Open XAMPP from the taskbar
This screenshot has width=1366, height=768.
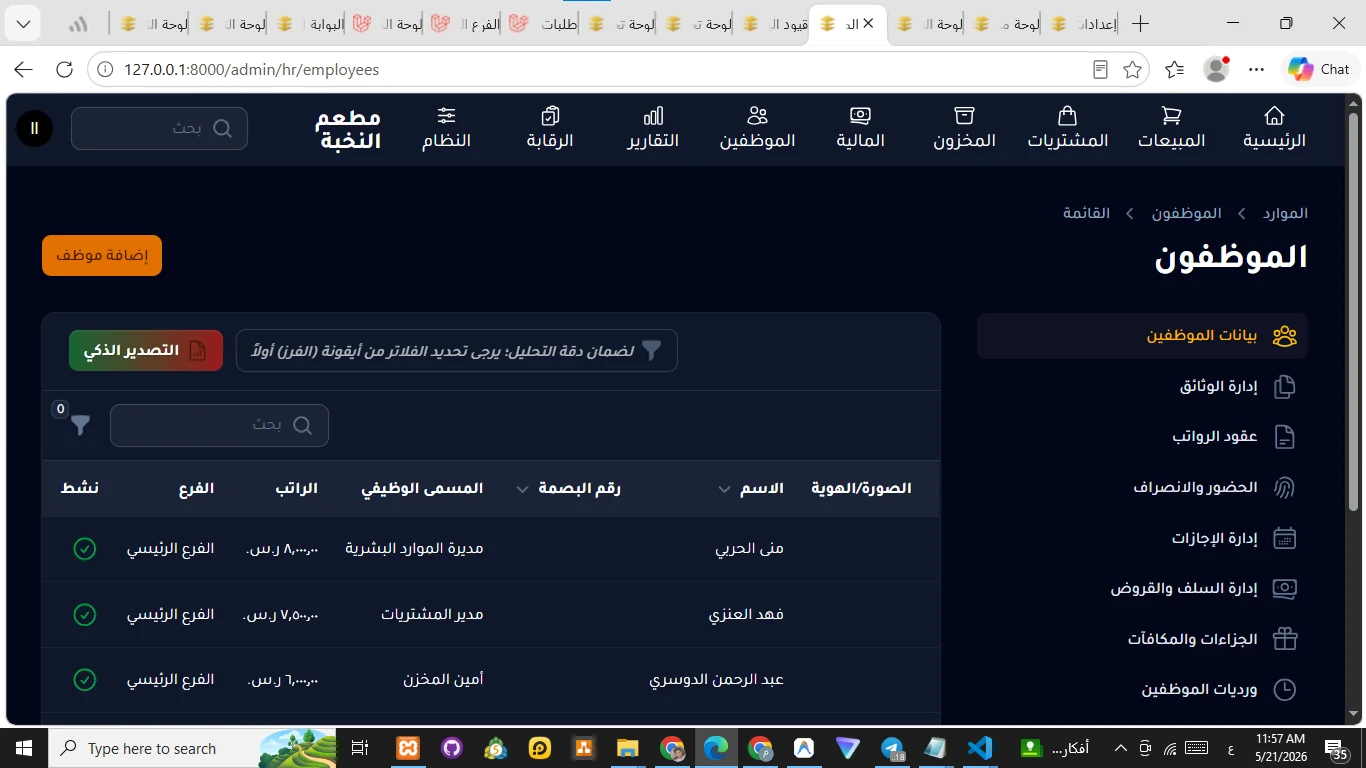point(407,748)
